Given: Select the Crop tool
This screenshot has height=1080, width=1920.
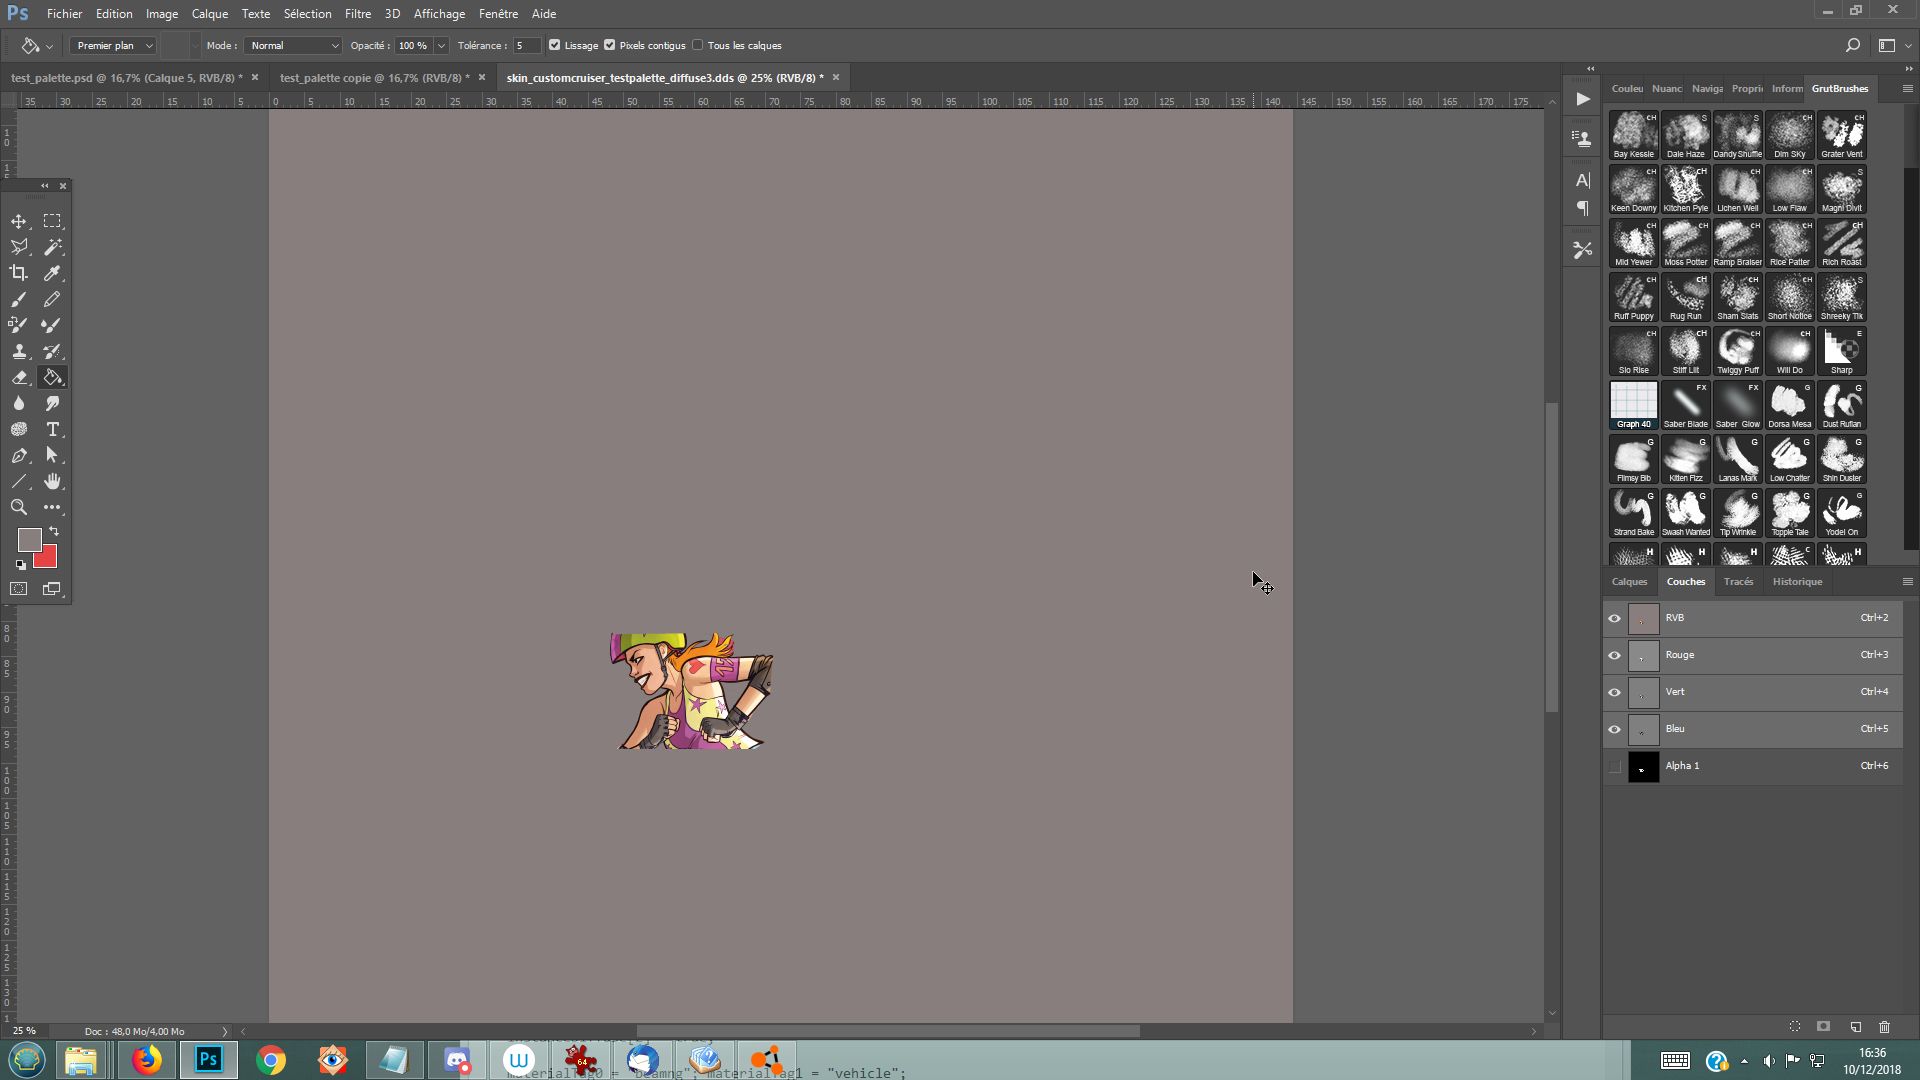Looking at the screenshot, I should click(19, 273).
